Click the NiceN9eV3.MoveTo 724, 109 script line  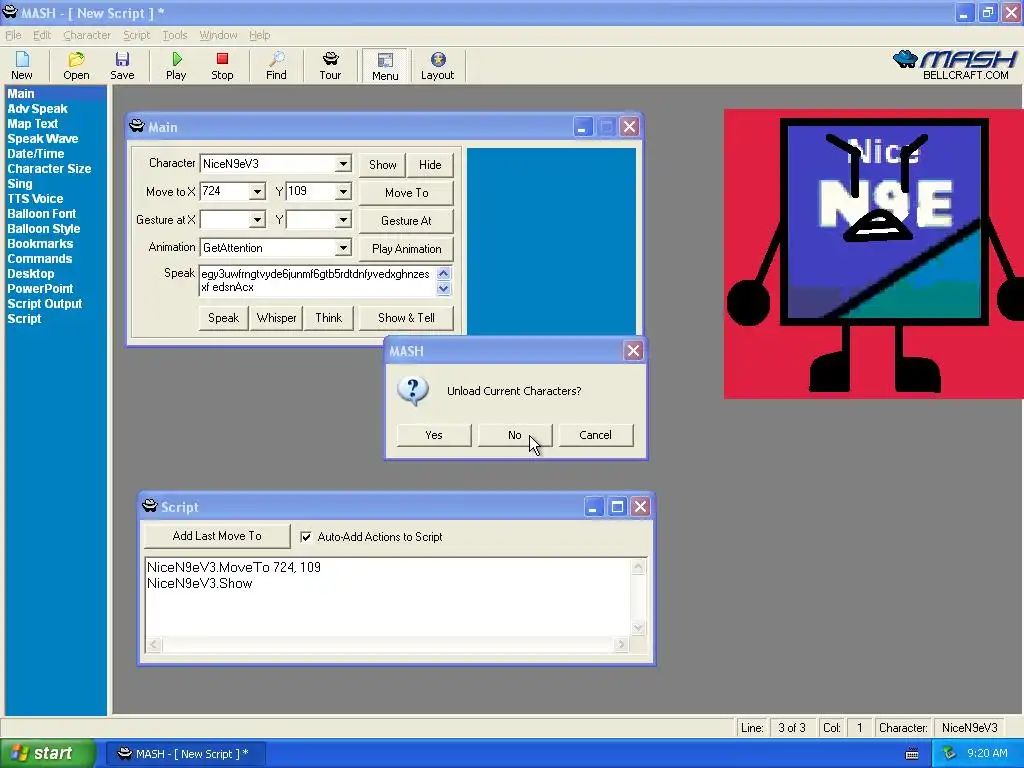[234, 568]
